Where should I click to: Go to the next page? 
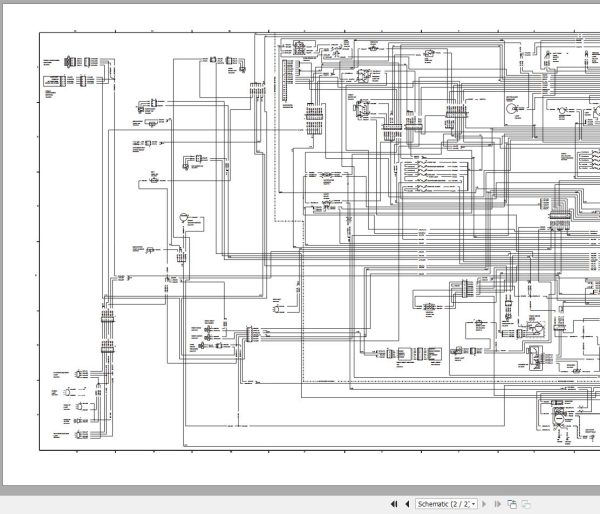(484, 504)
